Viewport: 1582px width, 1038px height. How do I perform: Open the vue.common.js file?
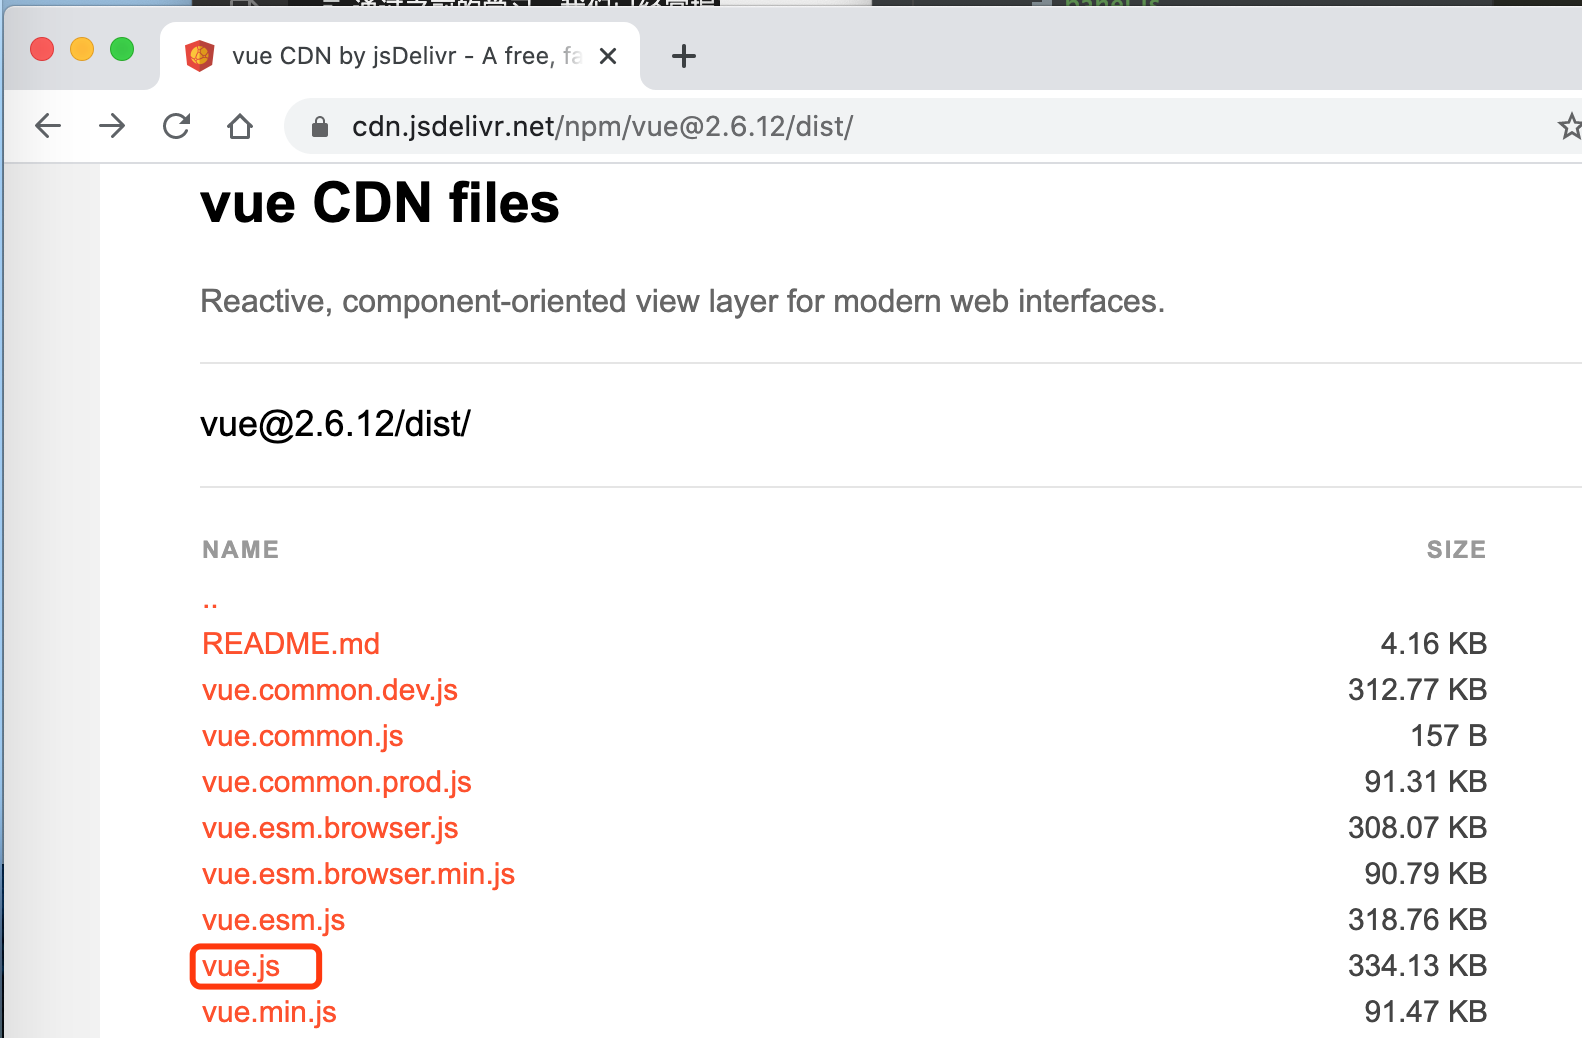(303, 736)
